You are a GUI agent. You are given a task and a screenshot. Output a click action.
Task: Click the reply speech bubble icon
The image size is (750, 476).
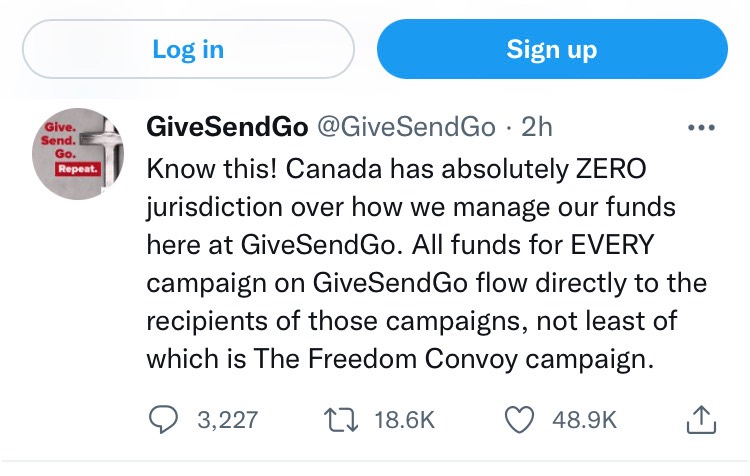point(163,420)
